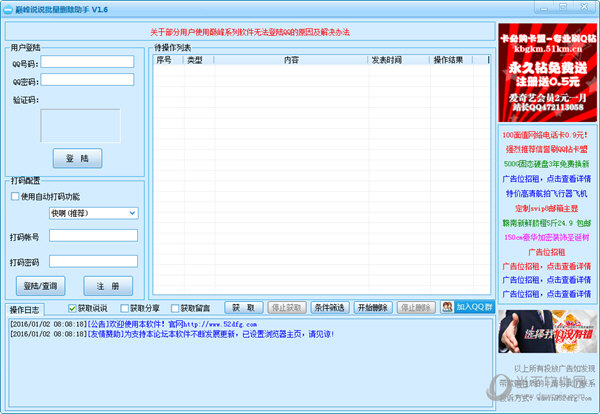Image resolution: width=600 pixels, height=414 pixels.
Task: Click the 注册 register button
Action: [x=108, y=285]
